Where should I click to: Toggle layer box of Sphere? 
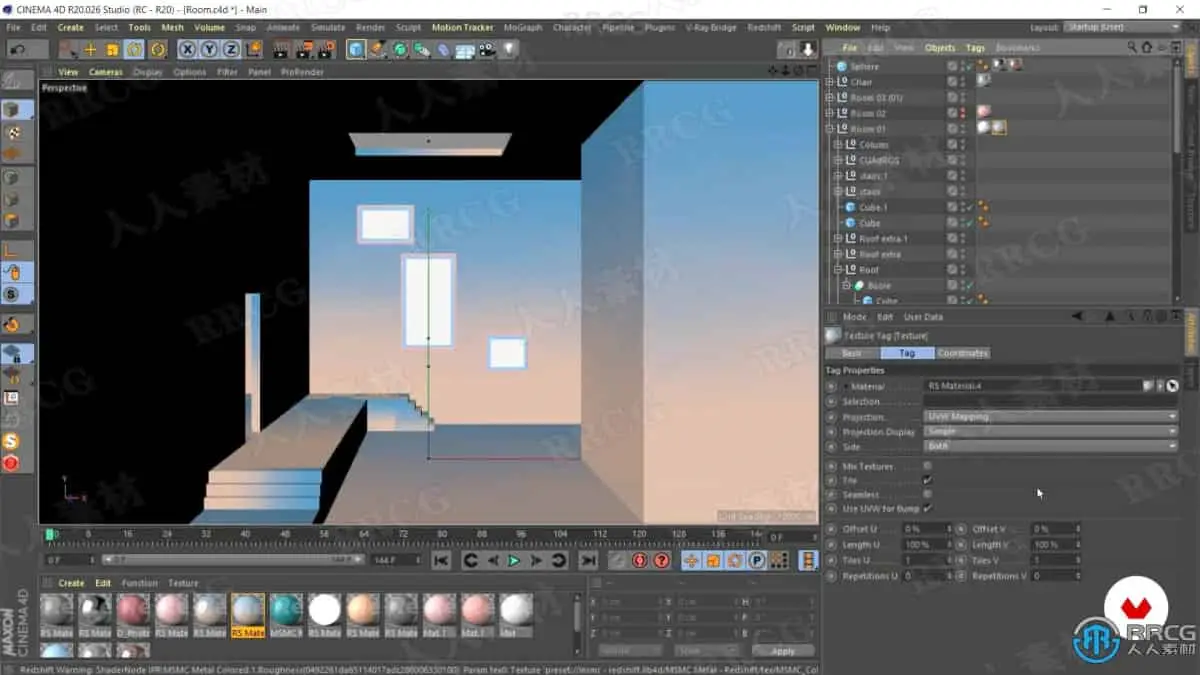(x=952, y=66)
